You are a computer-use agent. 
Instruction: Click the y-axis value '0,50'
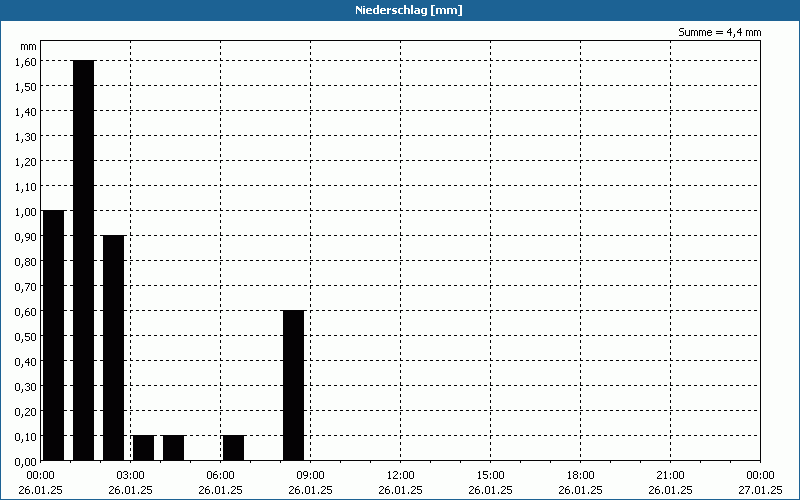26,336
